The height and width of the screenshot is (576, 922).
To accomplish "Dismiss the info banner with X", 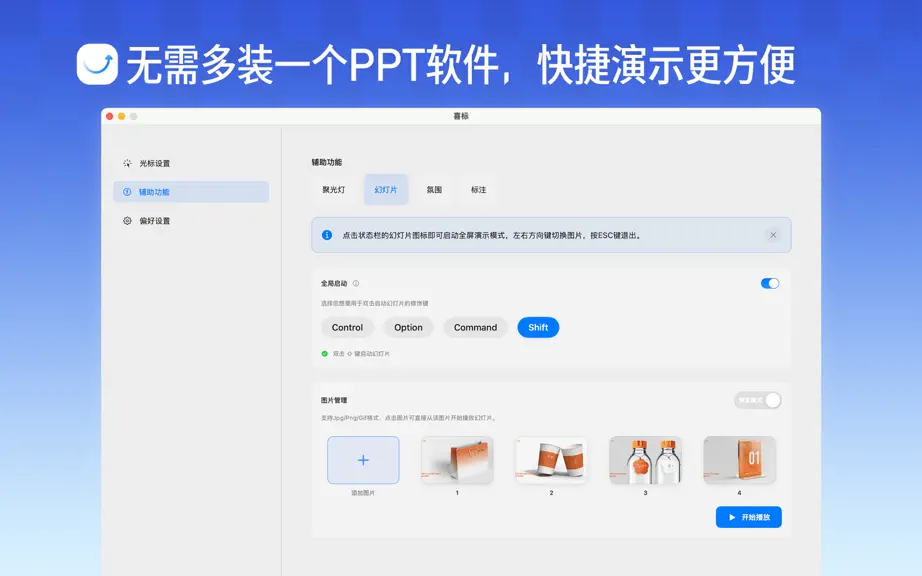I will tap(773, 235).
